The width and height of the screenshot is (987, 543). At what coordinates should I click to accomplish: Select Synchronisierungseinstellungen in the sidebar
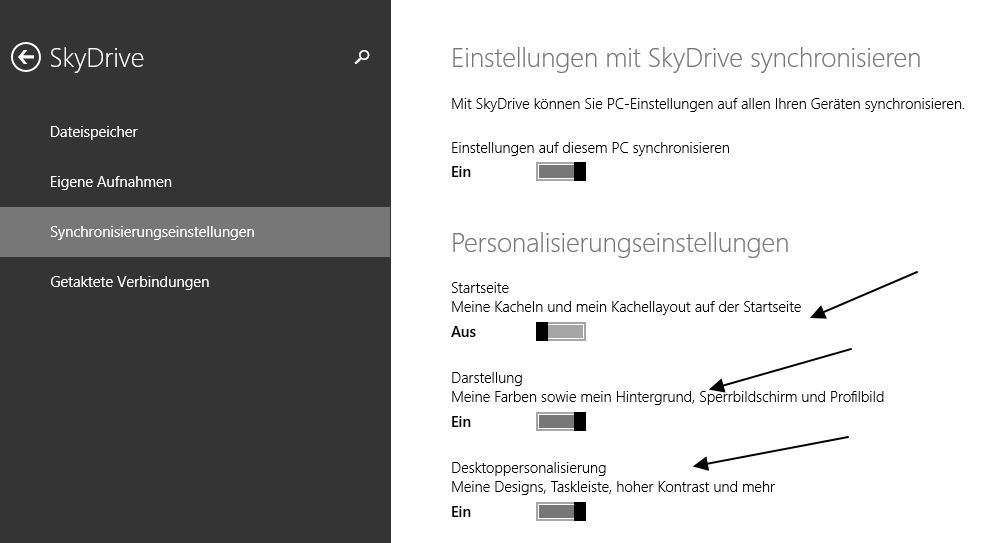click(195, 232)
